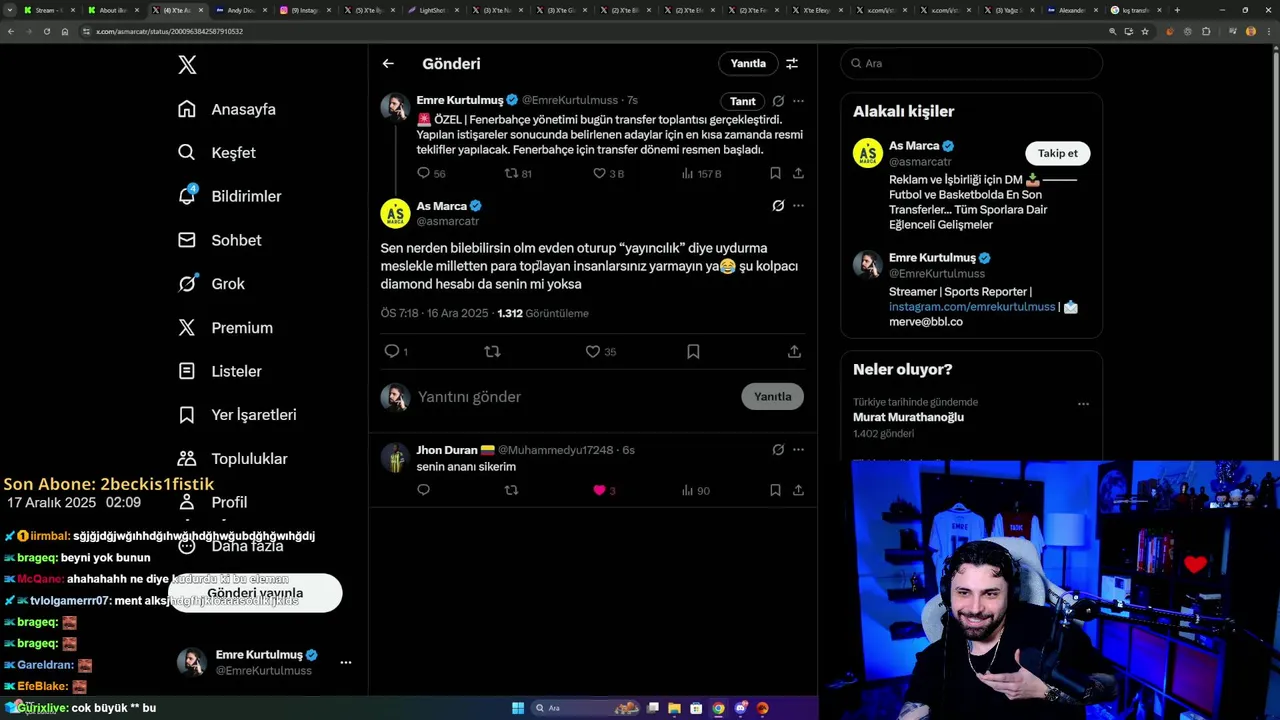Open Discord from the taskbar

tap(741, 708)
